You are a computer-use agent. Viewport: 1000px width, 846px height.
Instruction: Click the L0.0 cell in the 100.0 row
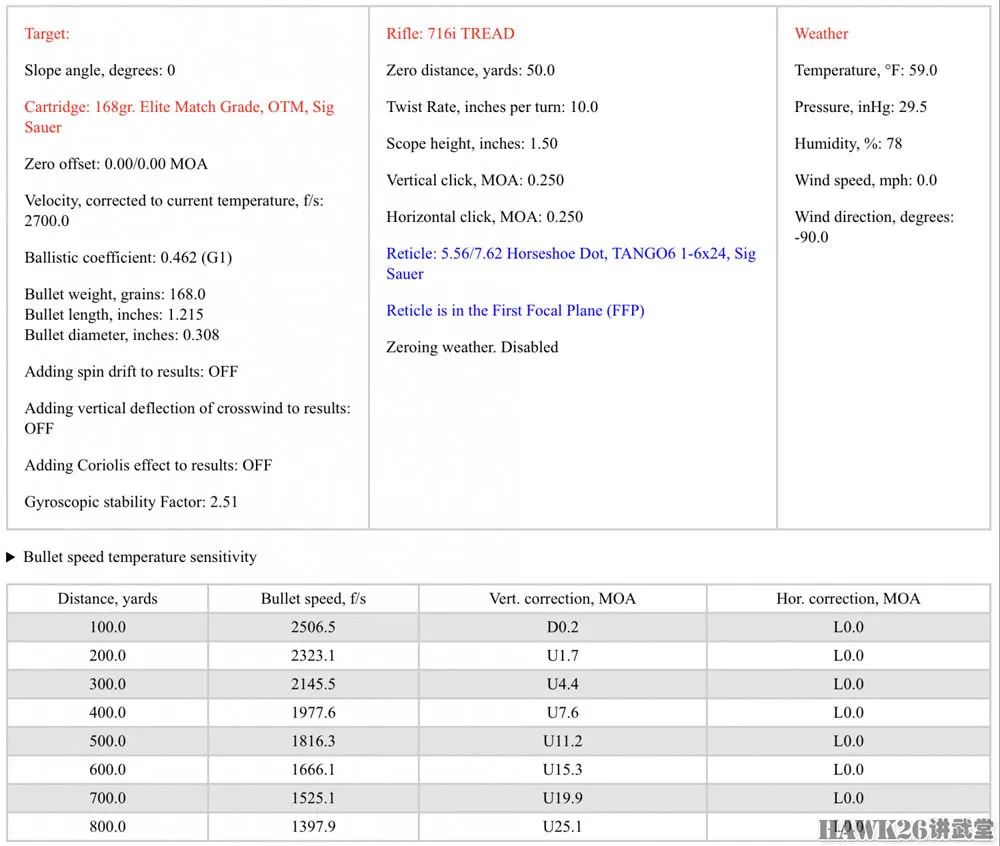click(x=848, y=627)
